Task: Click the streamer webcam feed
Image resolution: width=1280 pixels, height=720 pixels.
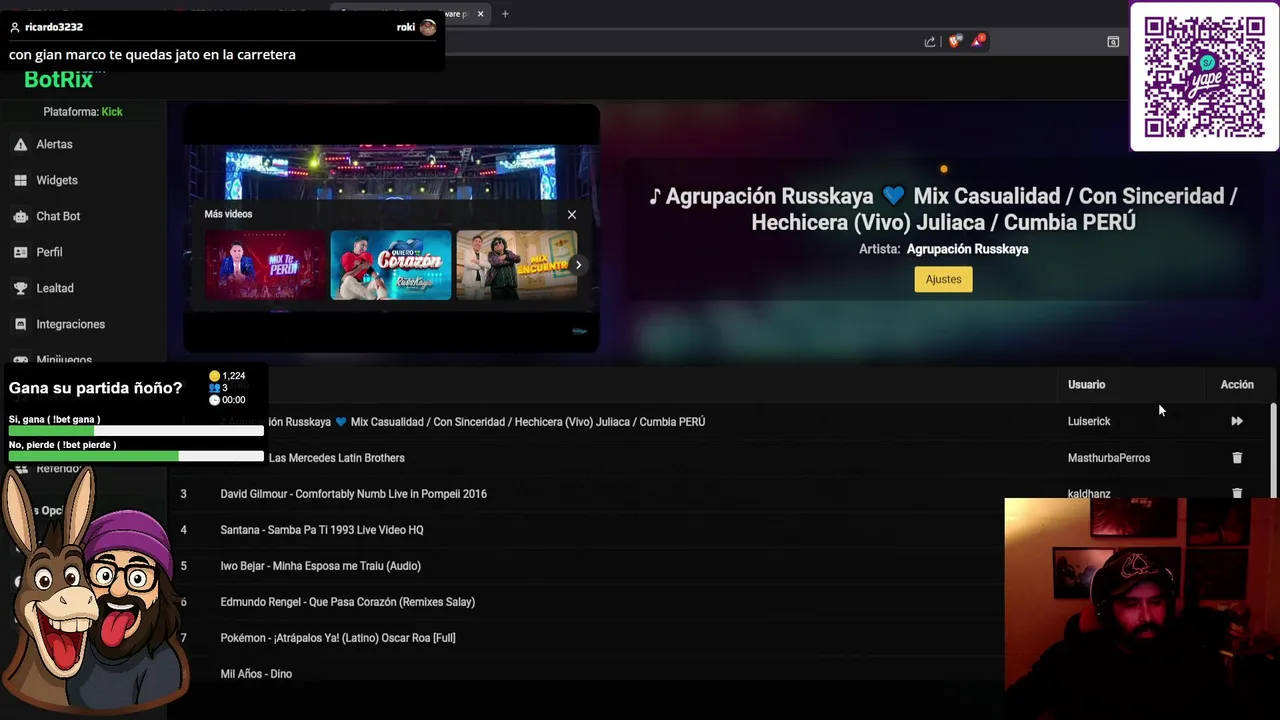Action: tap(1142, 609)
